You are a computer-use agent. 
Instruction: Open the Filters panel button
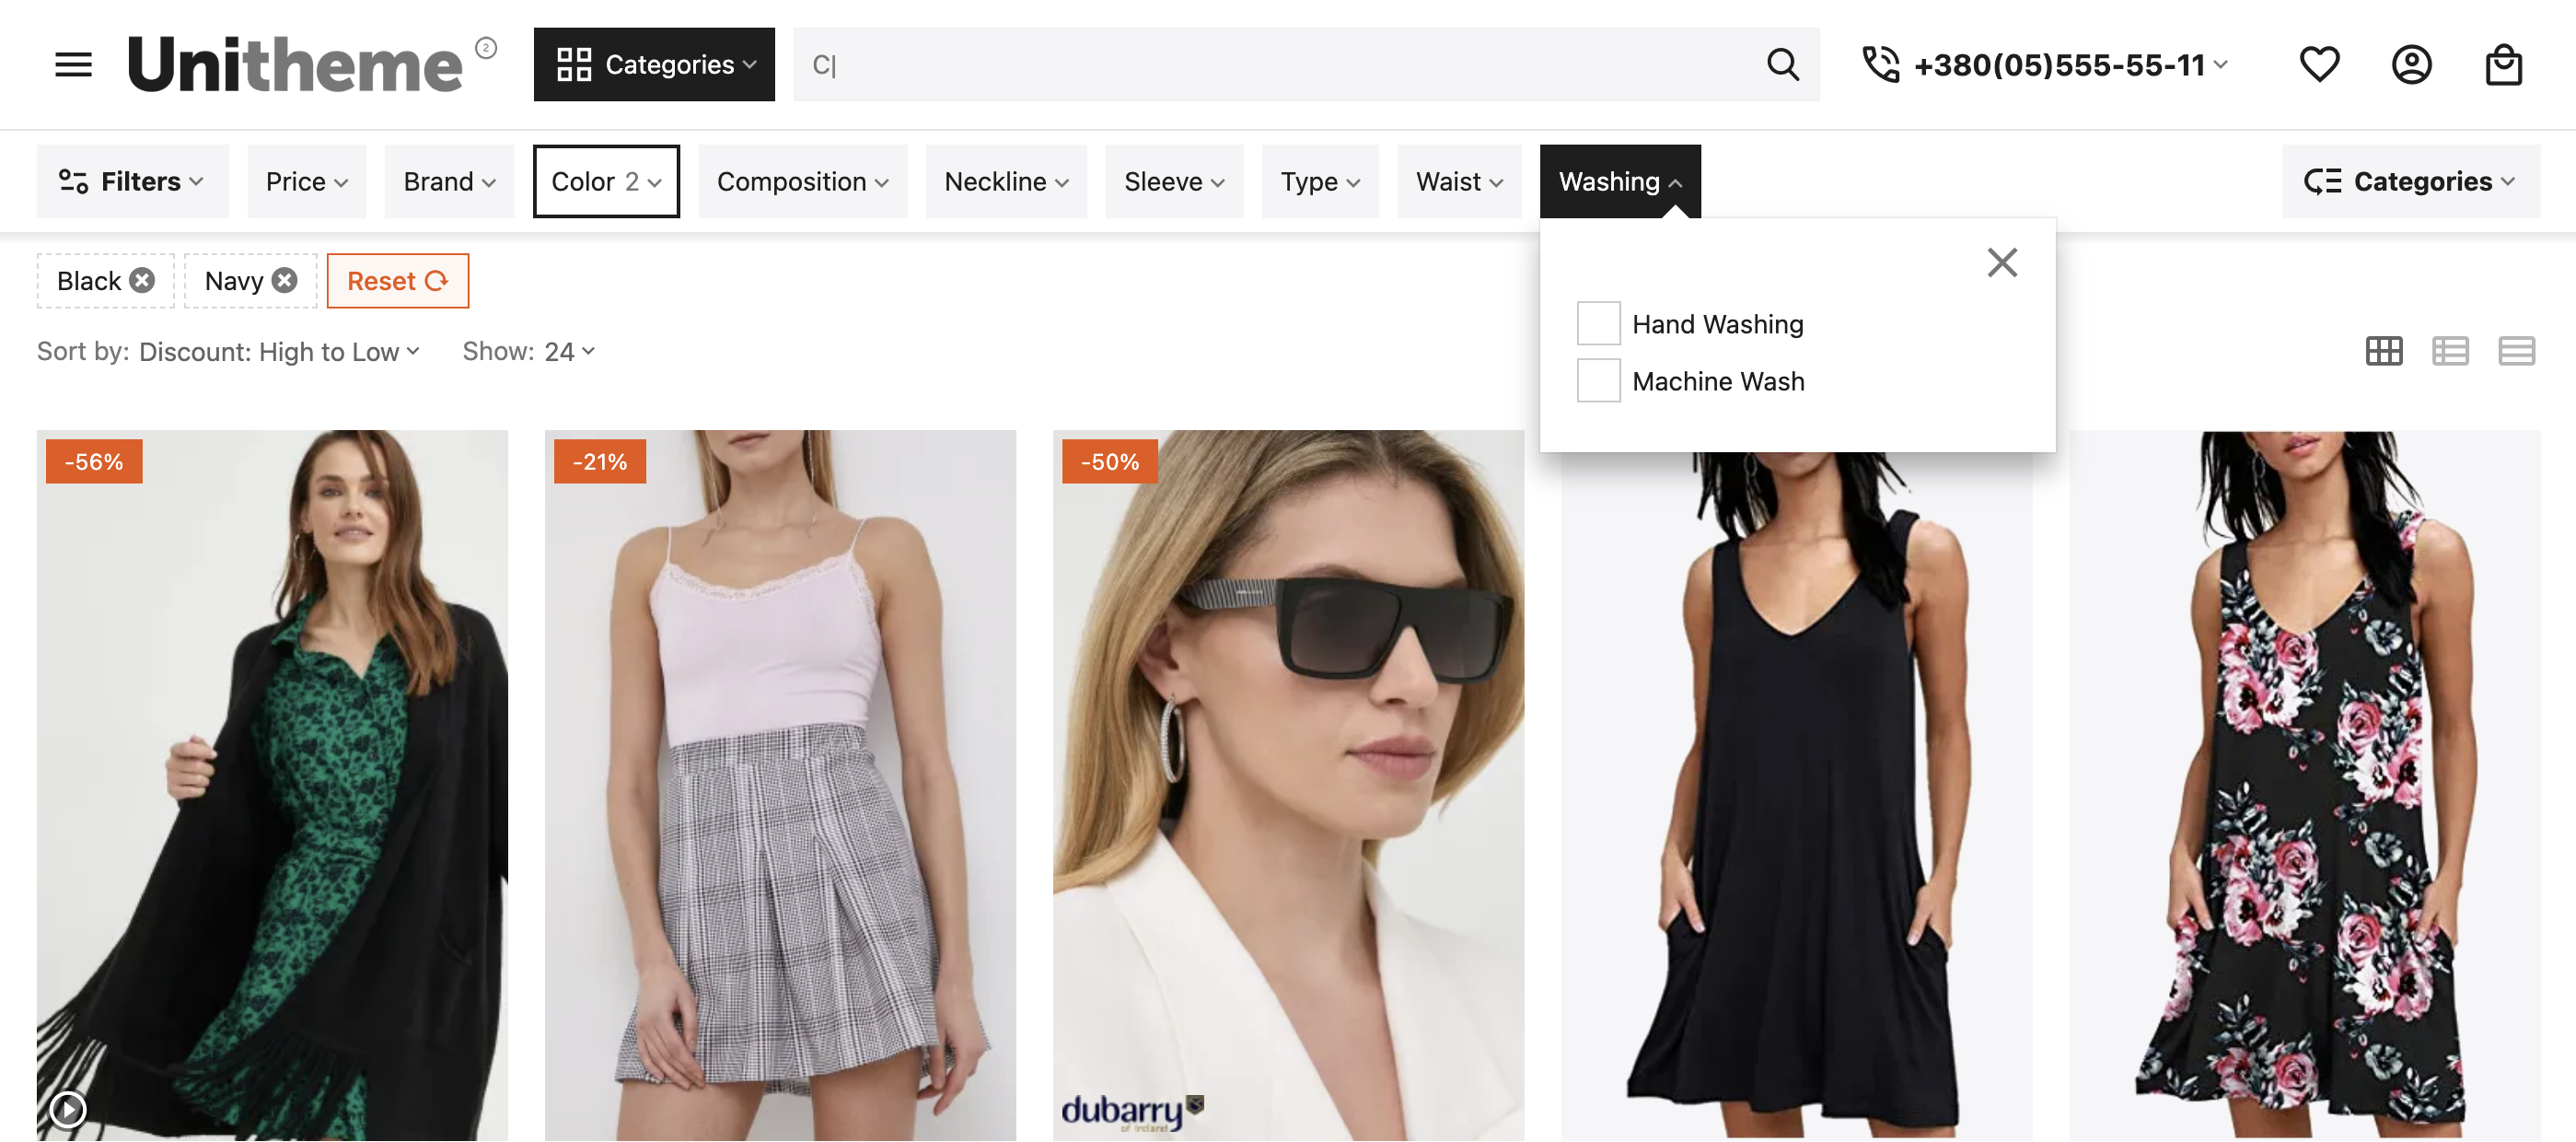pos(132,181)
